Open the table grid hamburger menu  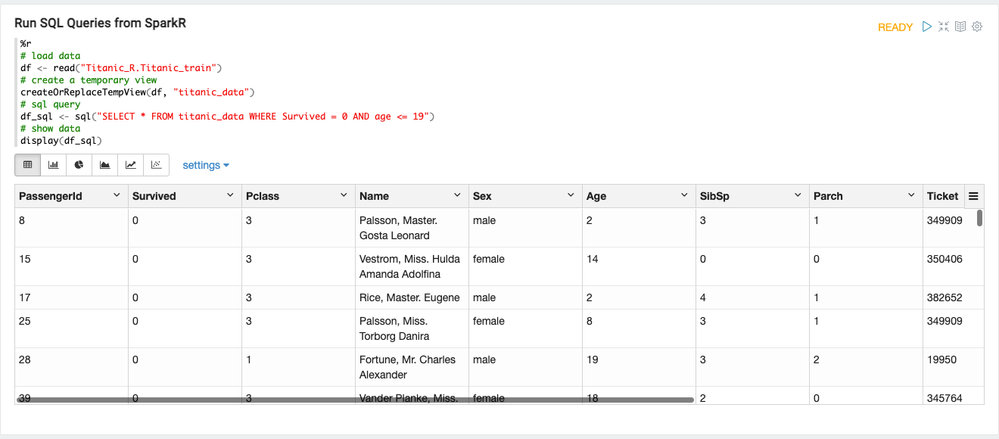coord(973,196)
